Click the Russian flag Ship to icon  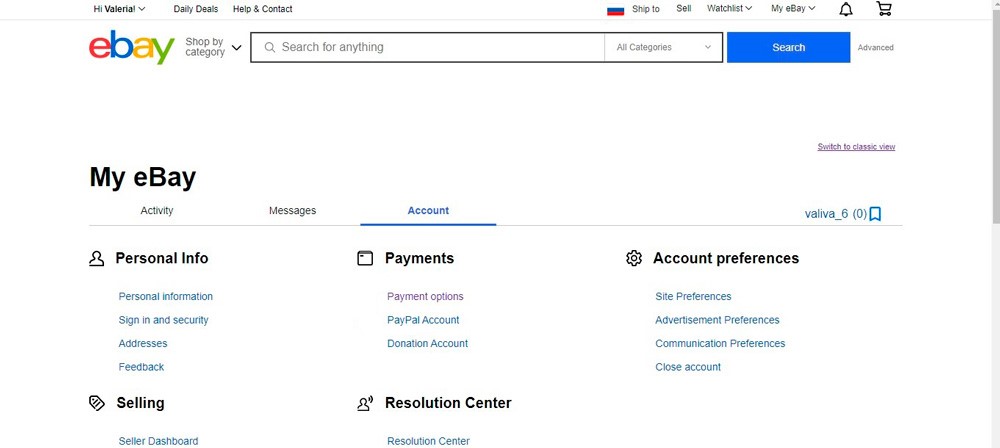pos(615,10)
